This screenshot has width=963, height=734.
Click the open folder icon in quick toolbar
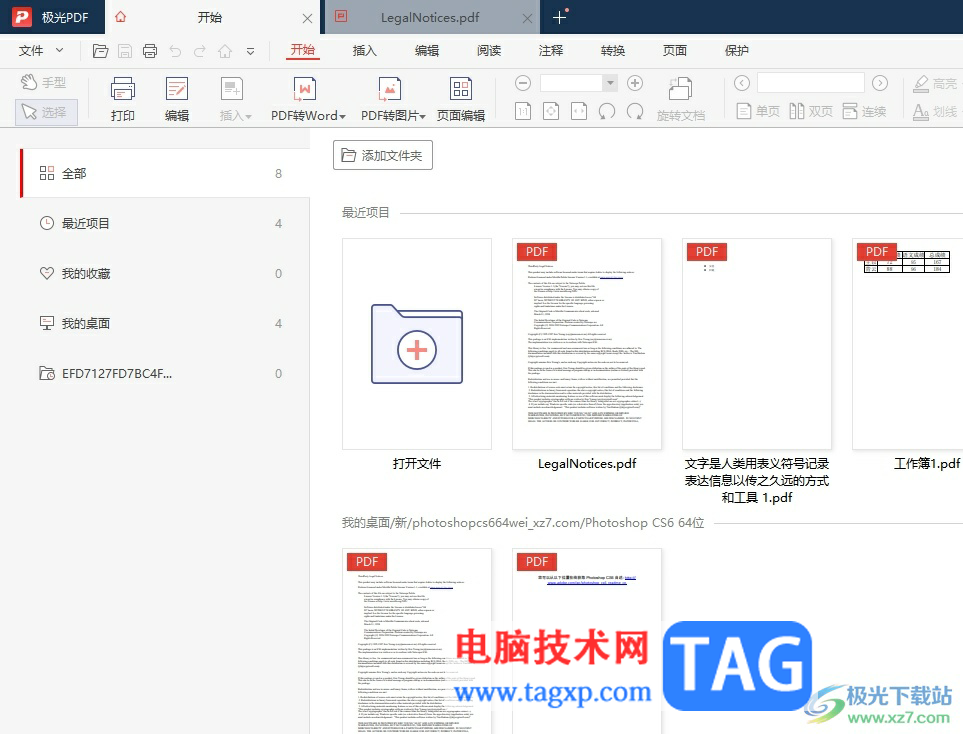(x=100, y=51)
